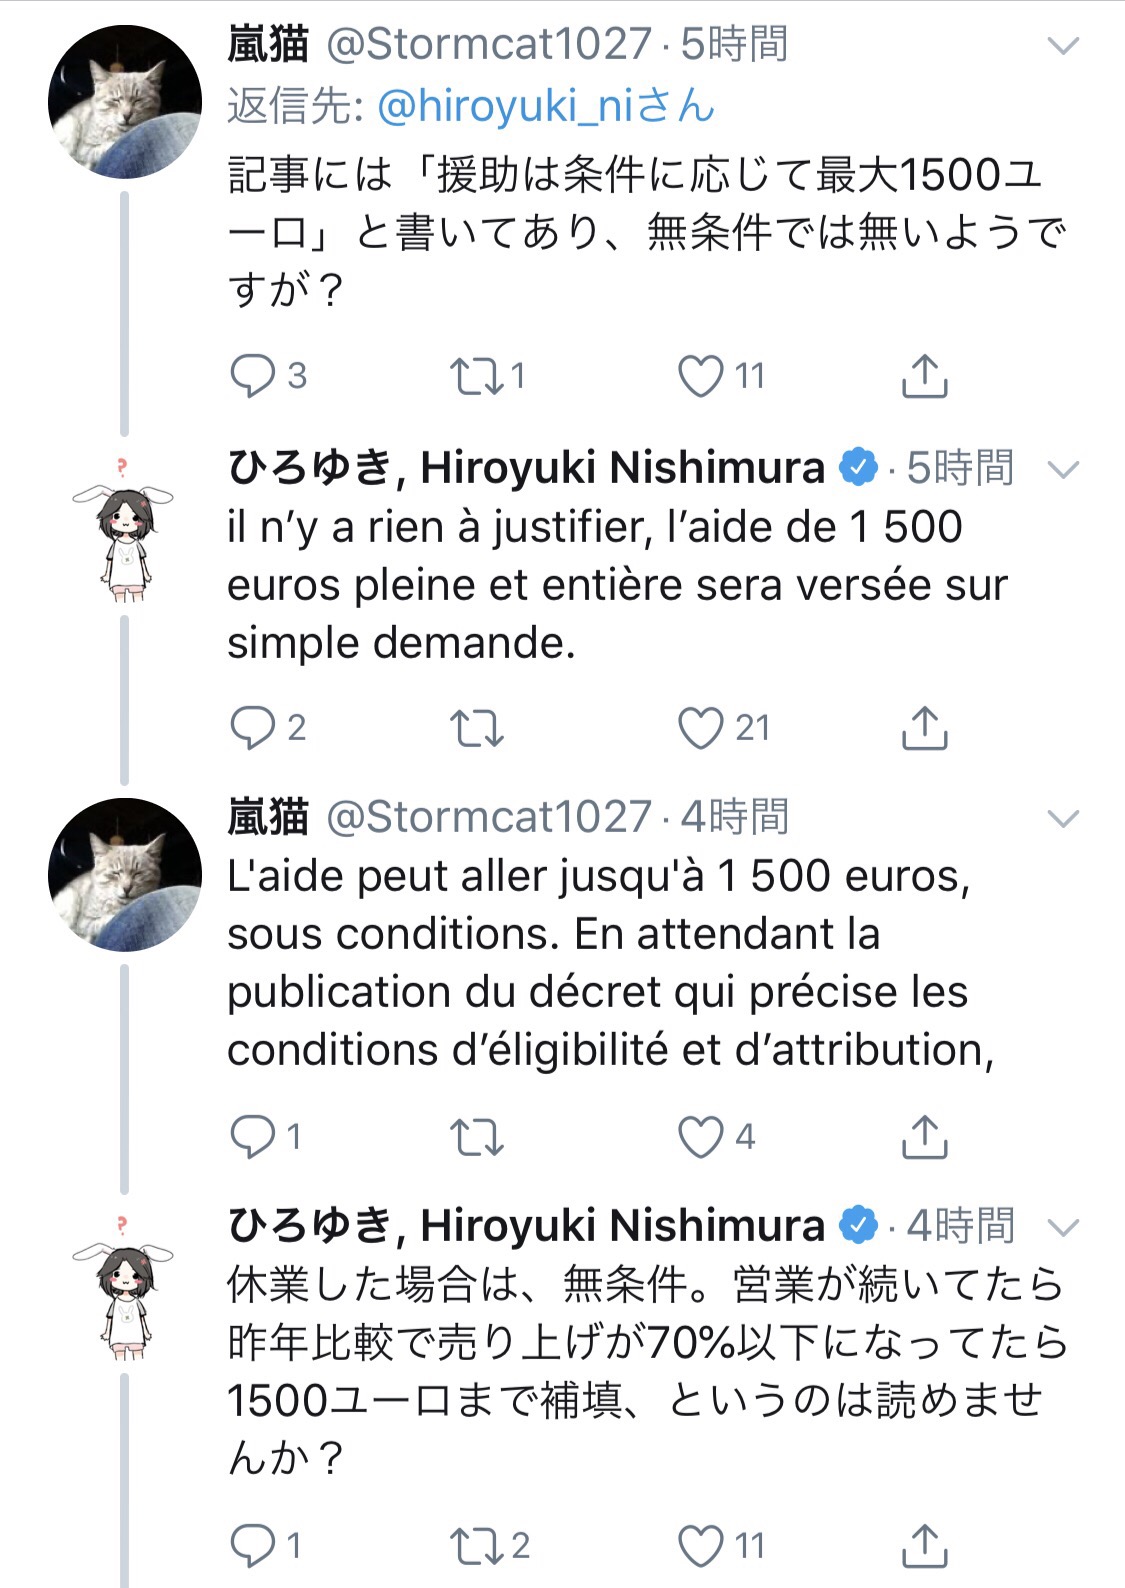The height and width of the screenshot is (1588, 1125).
Task: Expand options chevron on Hiroyuki's 5時間 tweet
Action: 1062,469
